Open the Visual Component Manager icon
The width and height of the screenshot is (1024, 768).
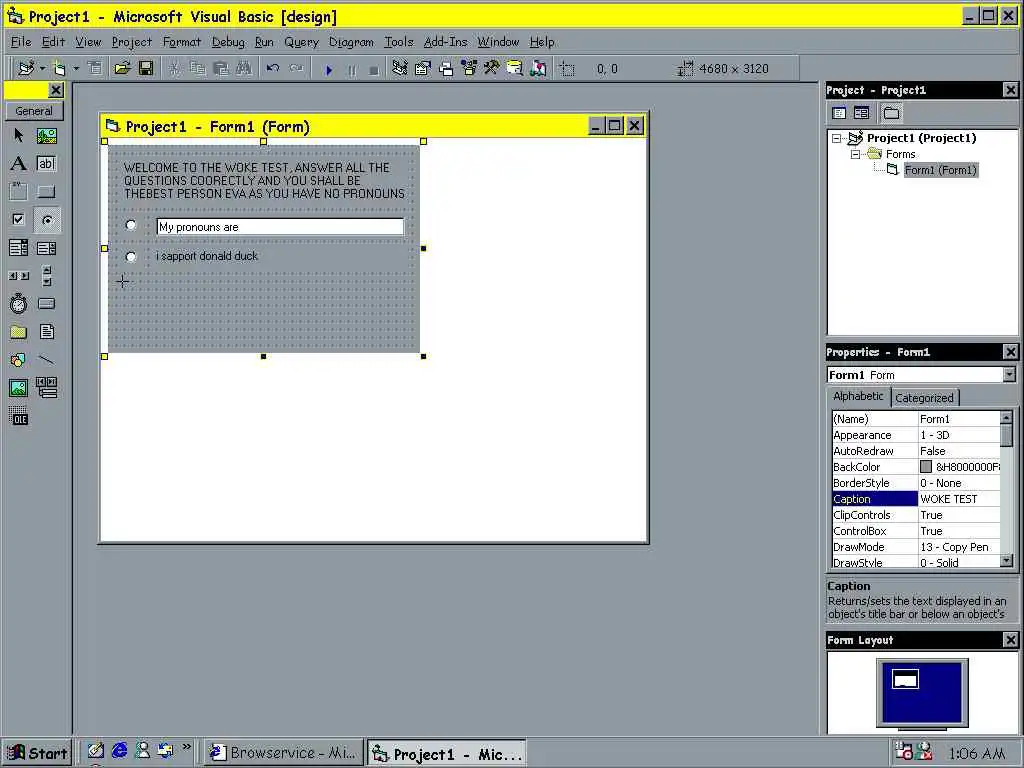(538, 69)
